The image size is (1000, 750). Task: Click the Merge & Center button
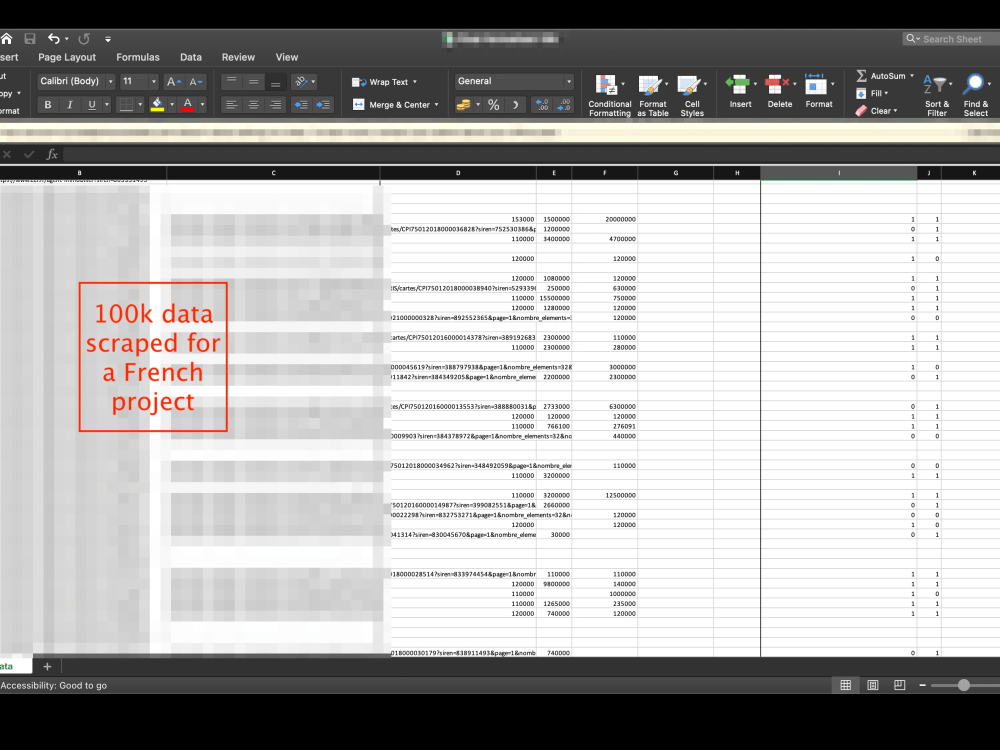391,105
